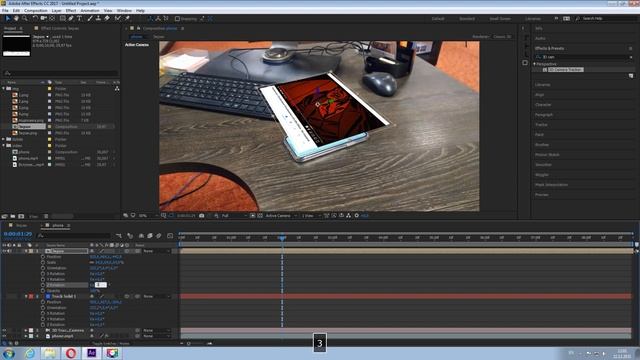The height and width of the screenshot is (360, 640).
Task: Expand the Paragraph panel
Action: (x=544, y=115)
